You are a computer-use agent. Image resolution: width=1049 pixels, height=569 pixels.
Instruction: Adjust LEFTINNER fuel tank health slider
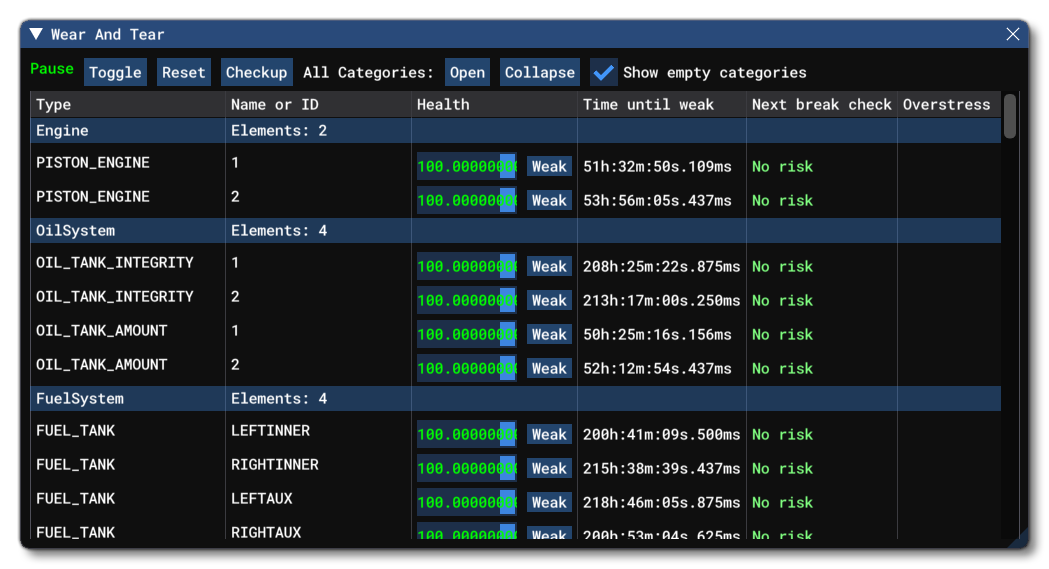point(467,435)
